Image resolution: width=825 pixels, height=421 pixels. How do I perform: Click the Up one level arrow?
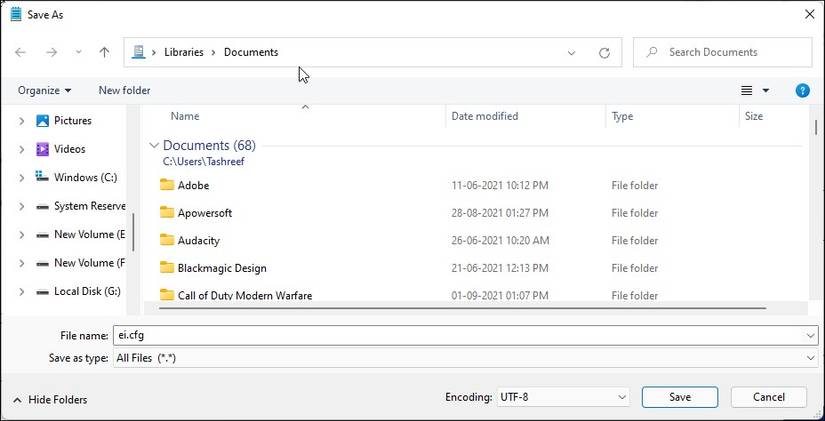coord(104,52)
